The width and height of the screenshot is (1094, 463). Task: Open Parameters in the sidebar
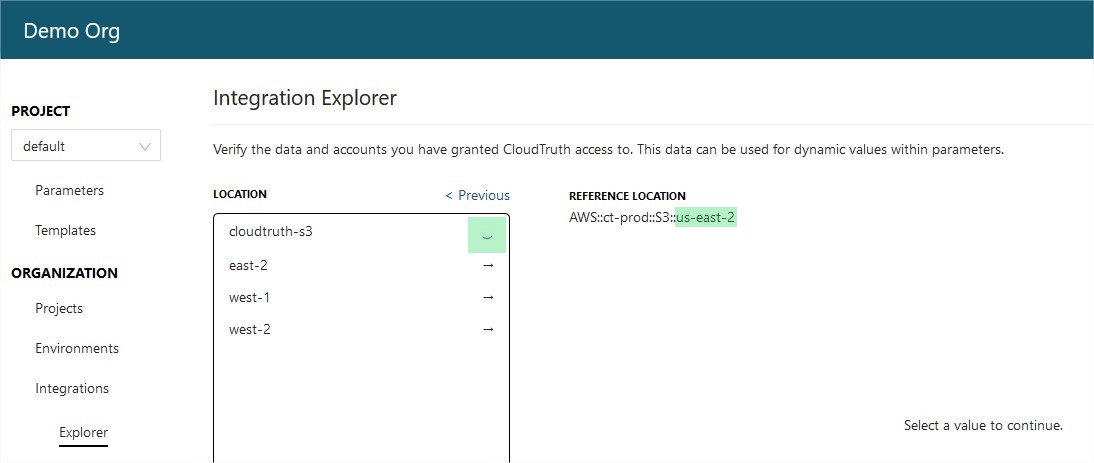[69, 190]
